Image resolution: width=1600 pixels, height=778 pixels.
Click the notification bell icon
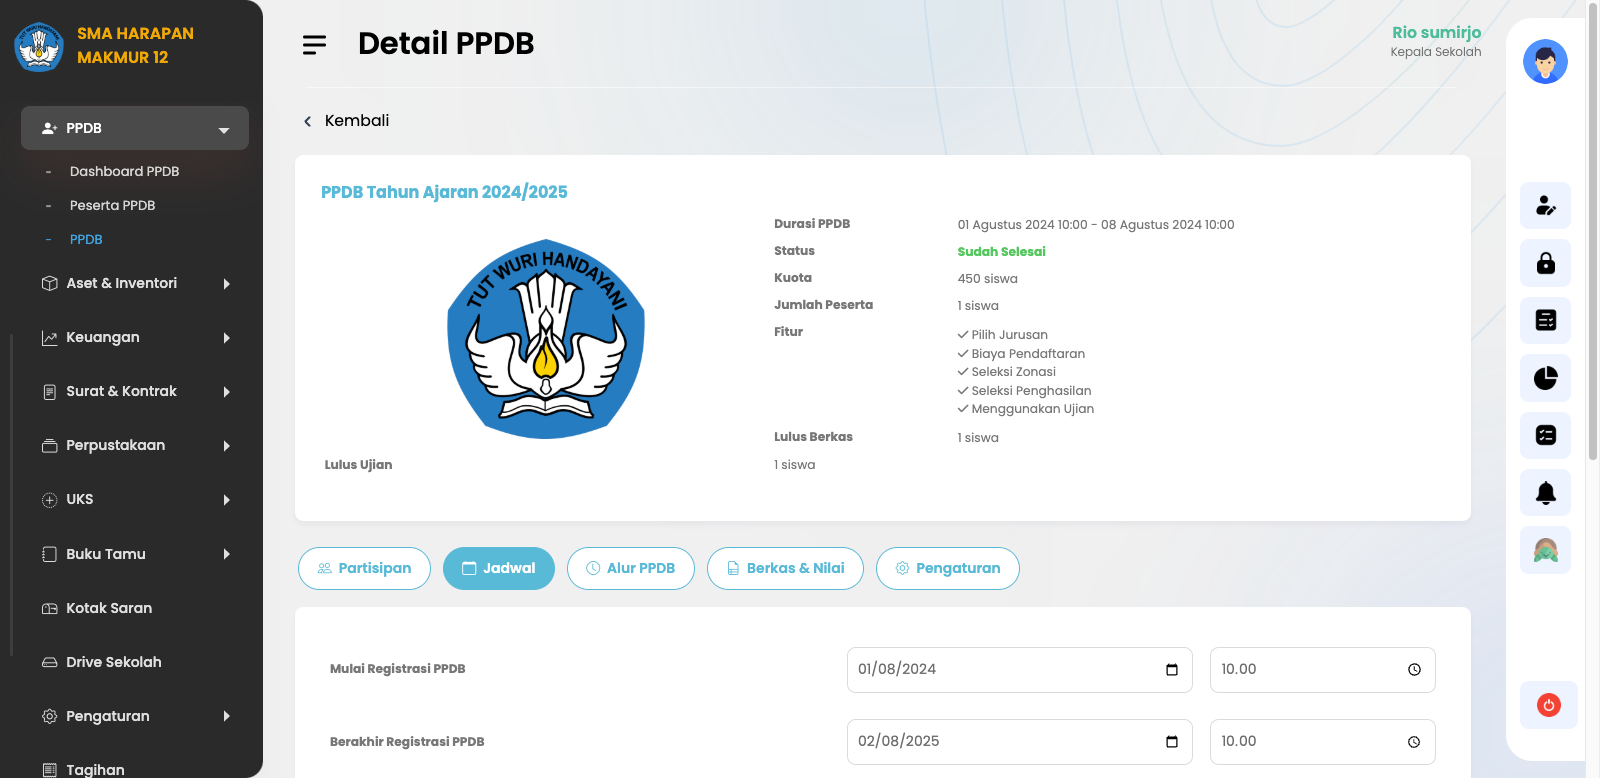click(1545, 493)
